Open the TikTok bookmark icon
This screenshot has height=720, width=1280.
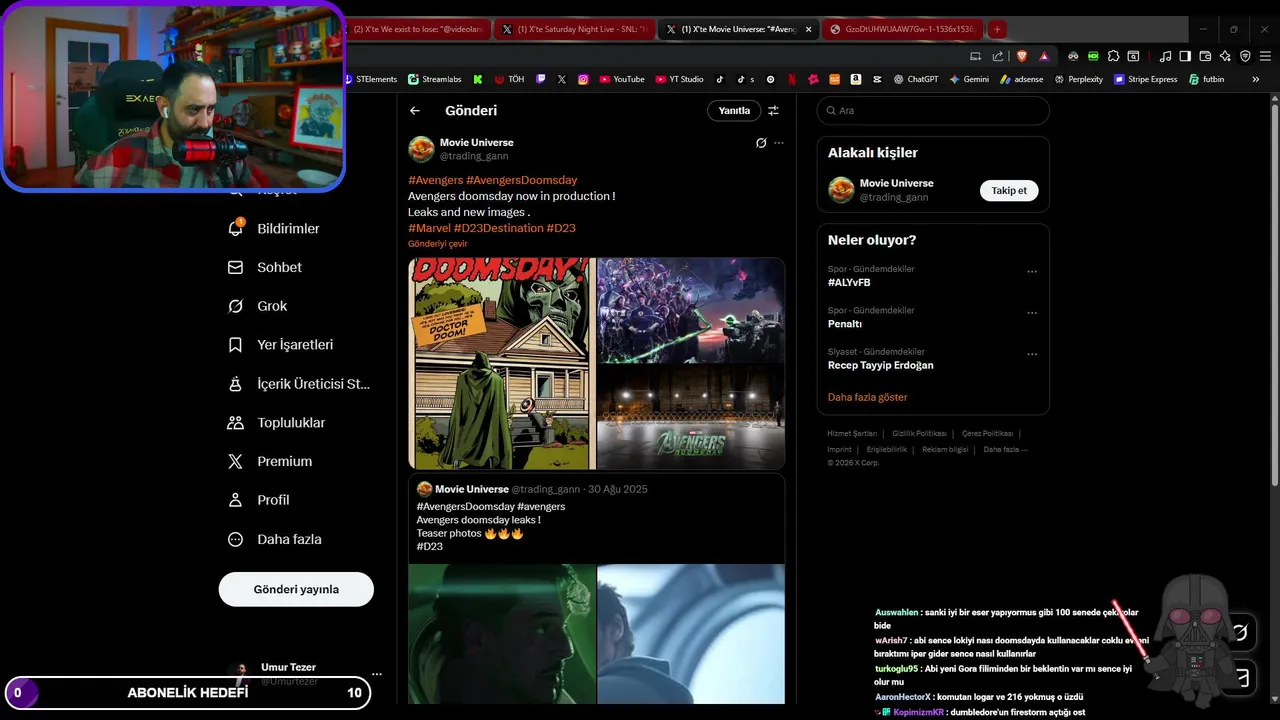[719, 79]
